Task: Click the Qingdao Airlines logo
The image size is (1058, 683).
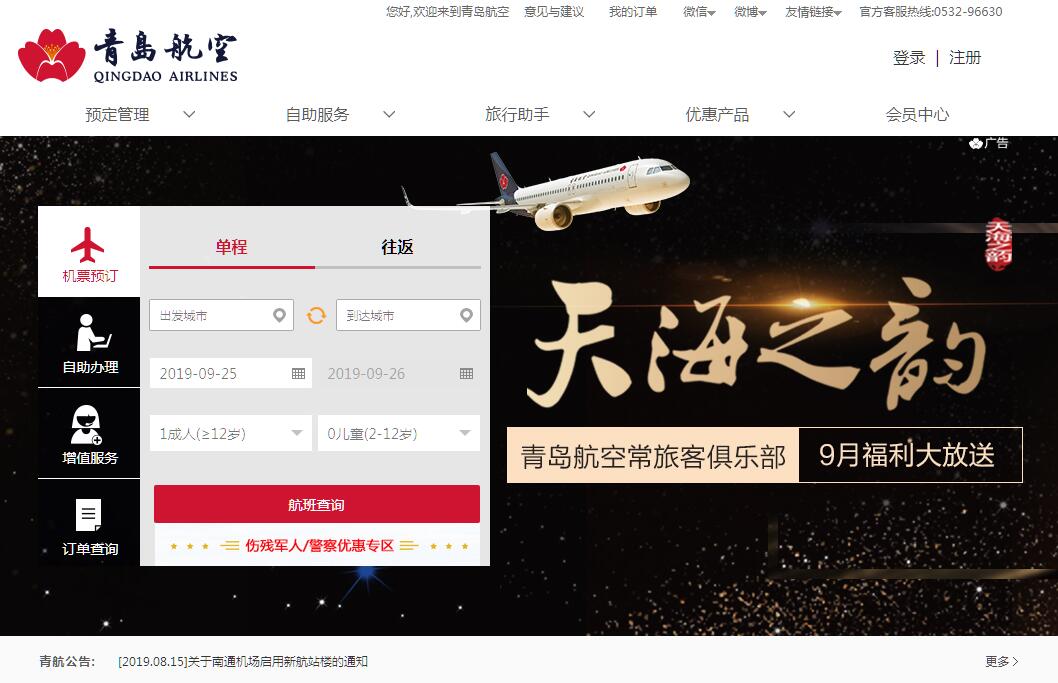Action: [x=128, y=55]
